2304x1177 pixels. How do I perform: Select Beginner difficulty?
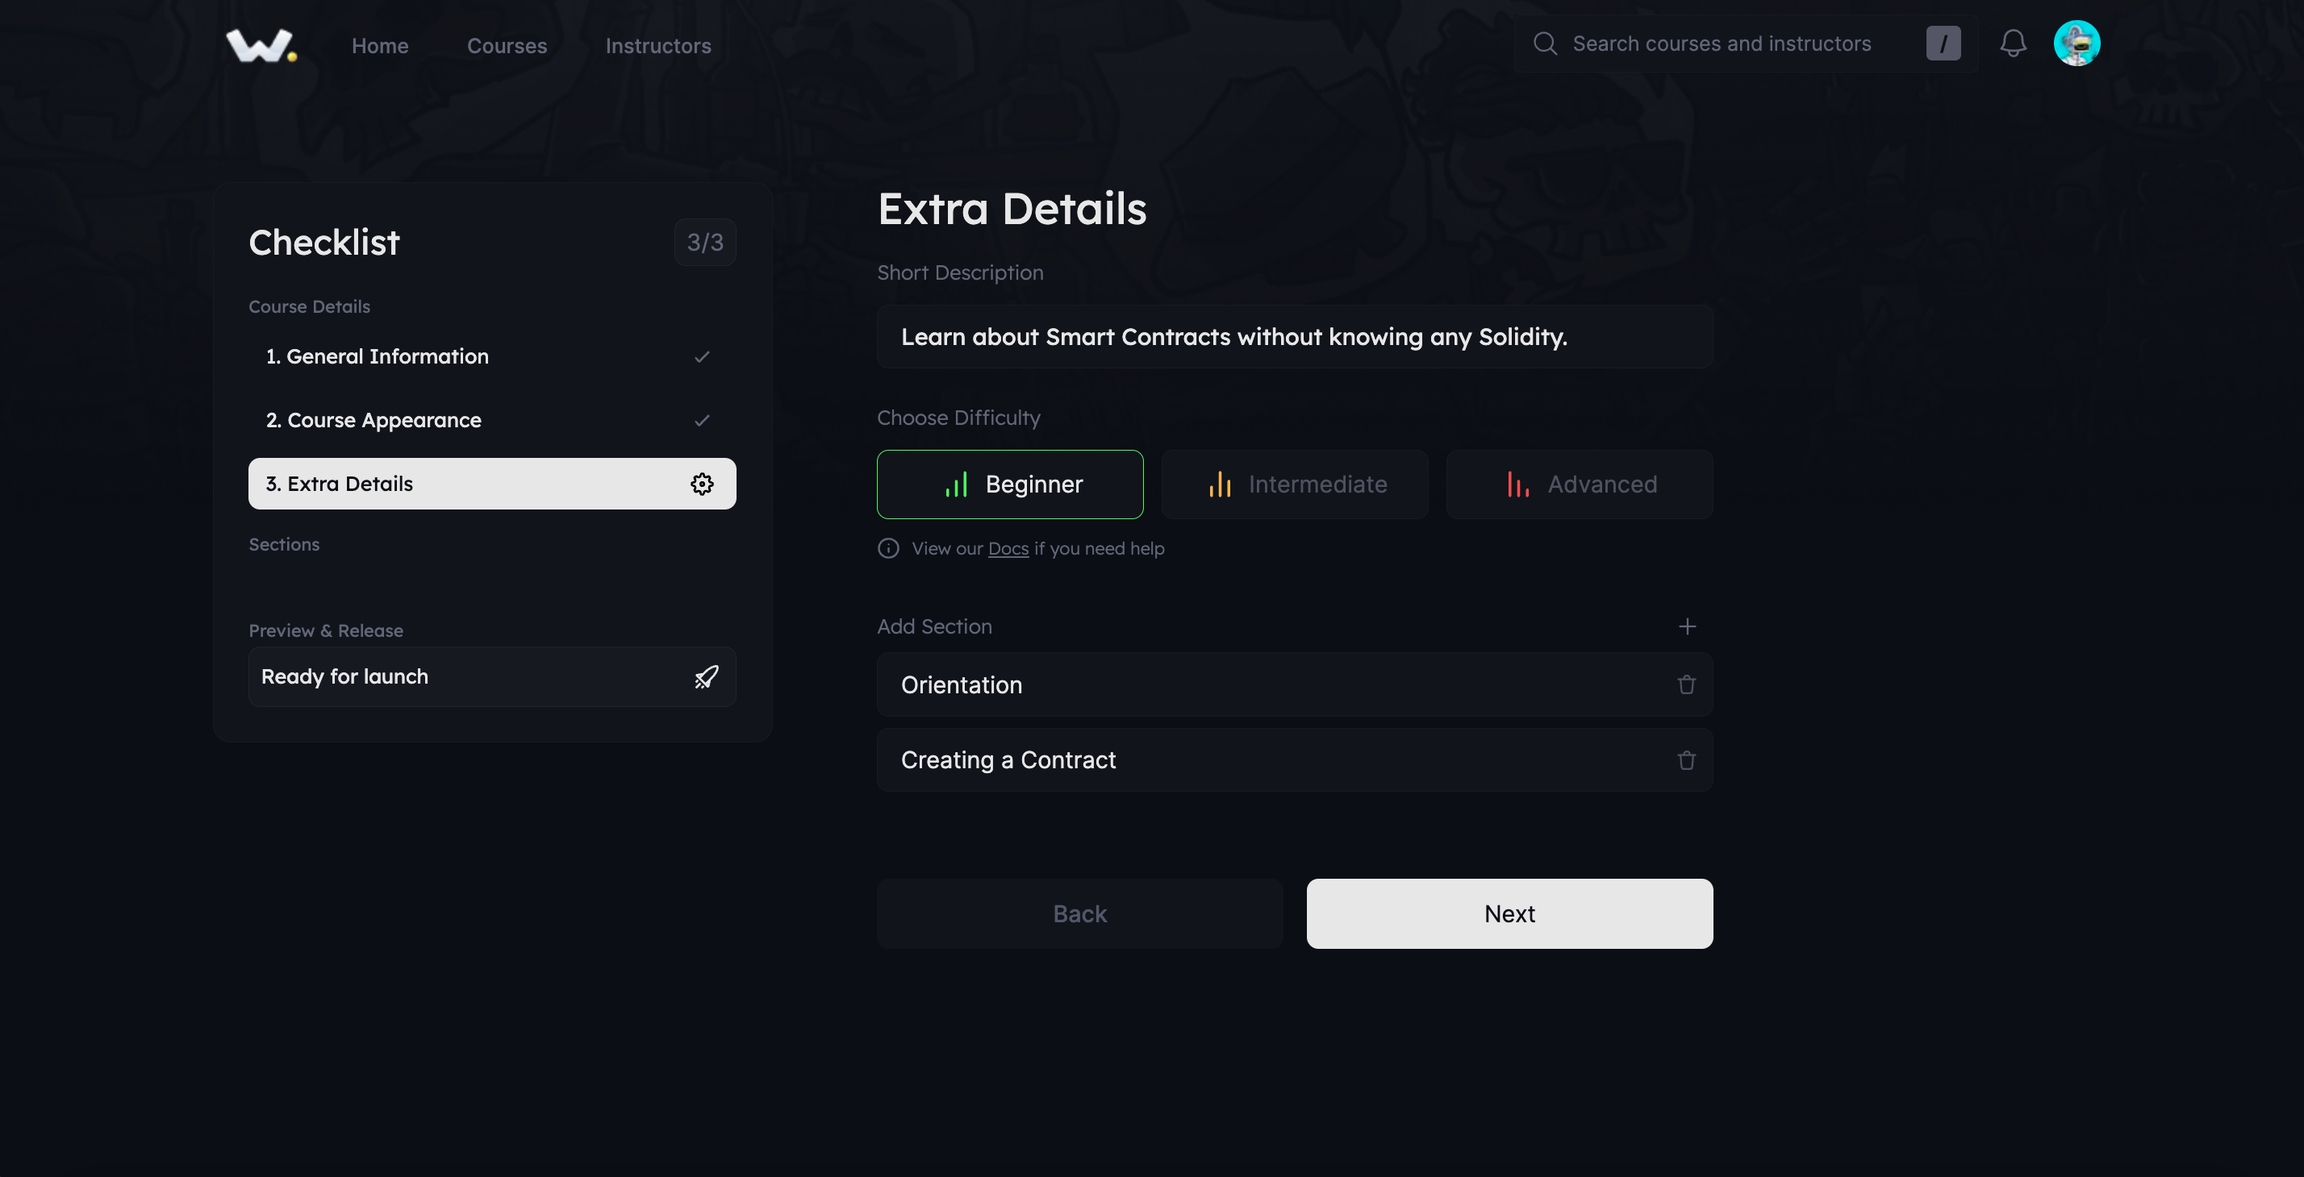[x=1010, y=485]
